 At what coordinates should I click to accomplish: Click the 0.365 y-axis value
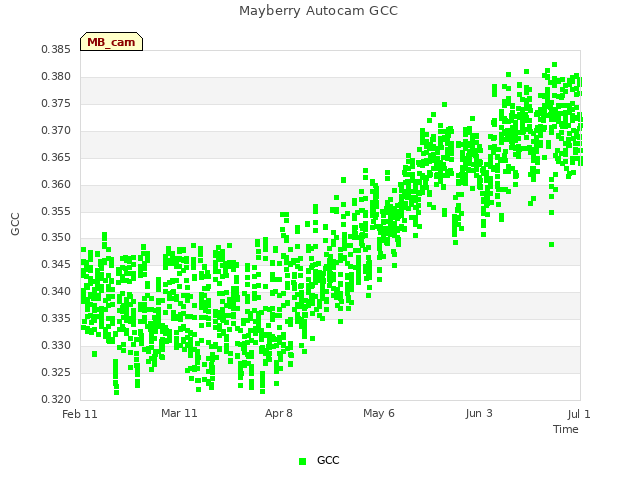pos(56,157)
